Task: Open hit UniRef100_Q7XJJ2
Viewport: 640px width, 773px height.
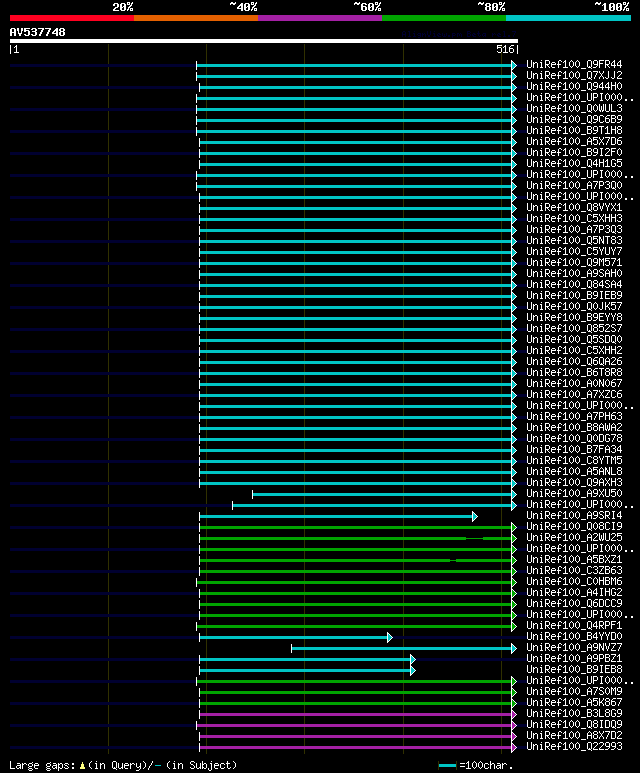Action: 574,75
